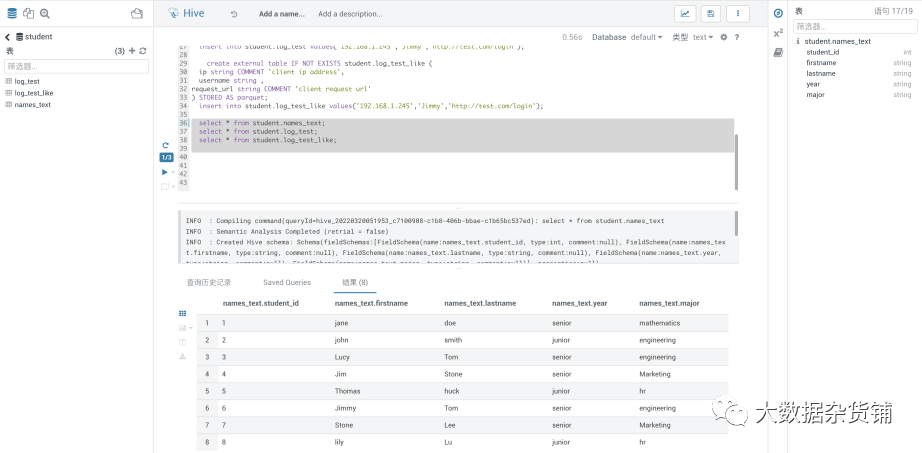Download results using the download icon
Image resolution: width=922 pixels, height=453 pixels.
click(182, 356)
